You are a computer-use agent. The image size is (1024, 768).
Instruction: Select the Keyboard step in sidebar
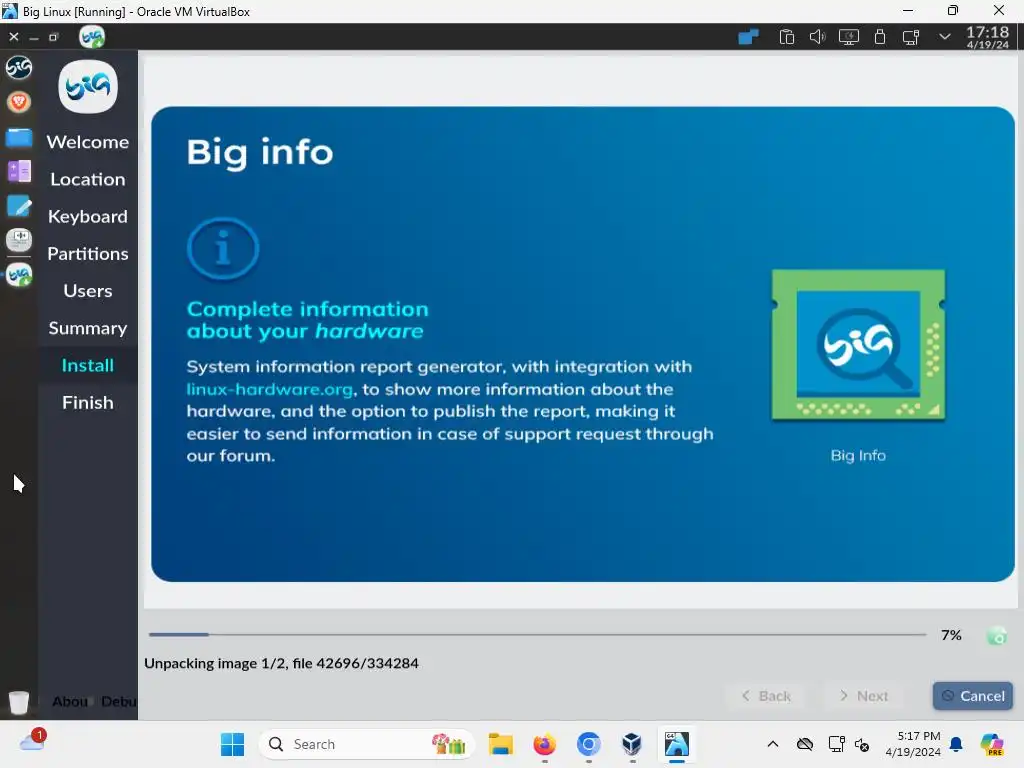pyautogui.click(x=88, y=216)
